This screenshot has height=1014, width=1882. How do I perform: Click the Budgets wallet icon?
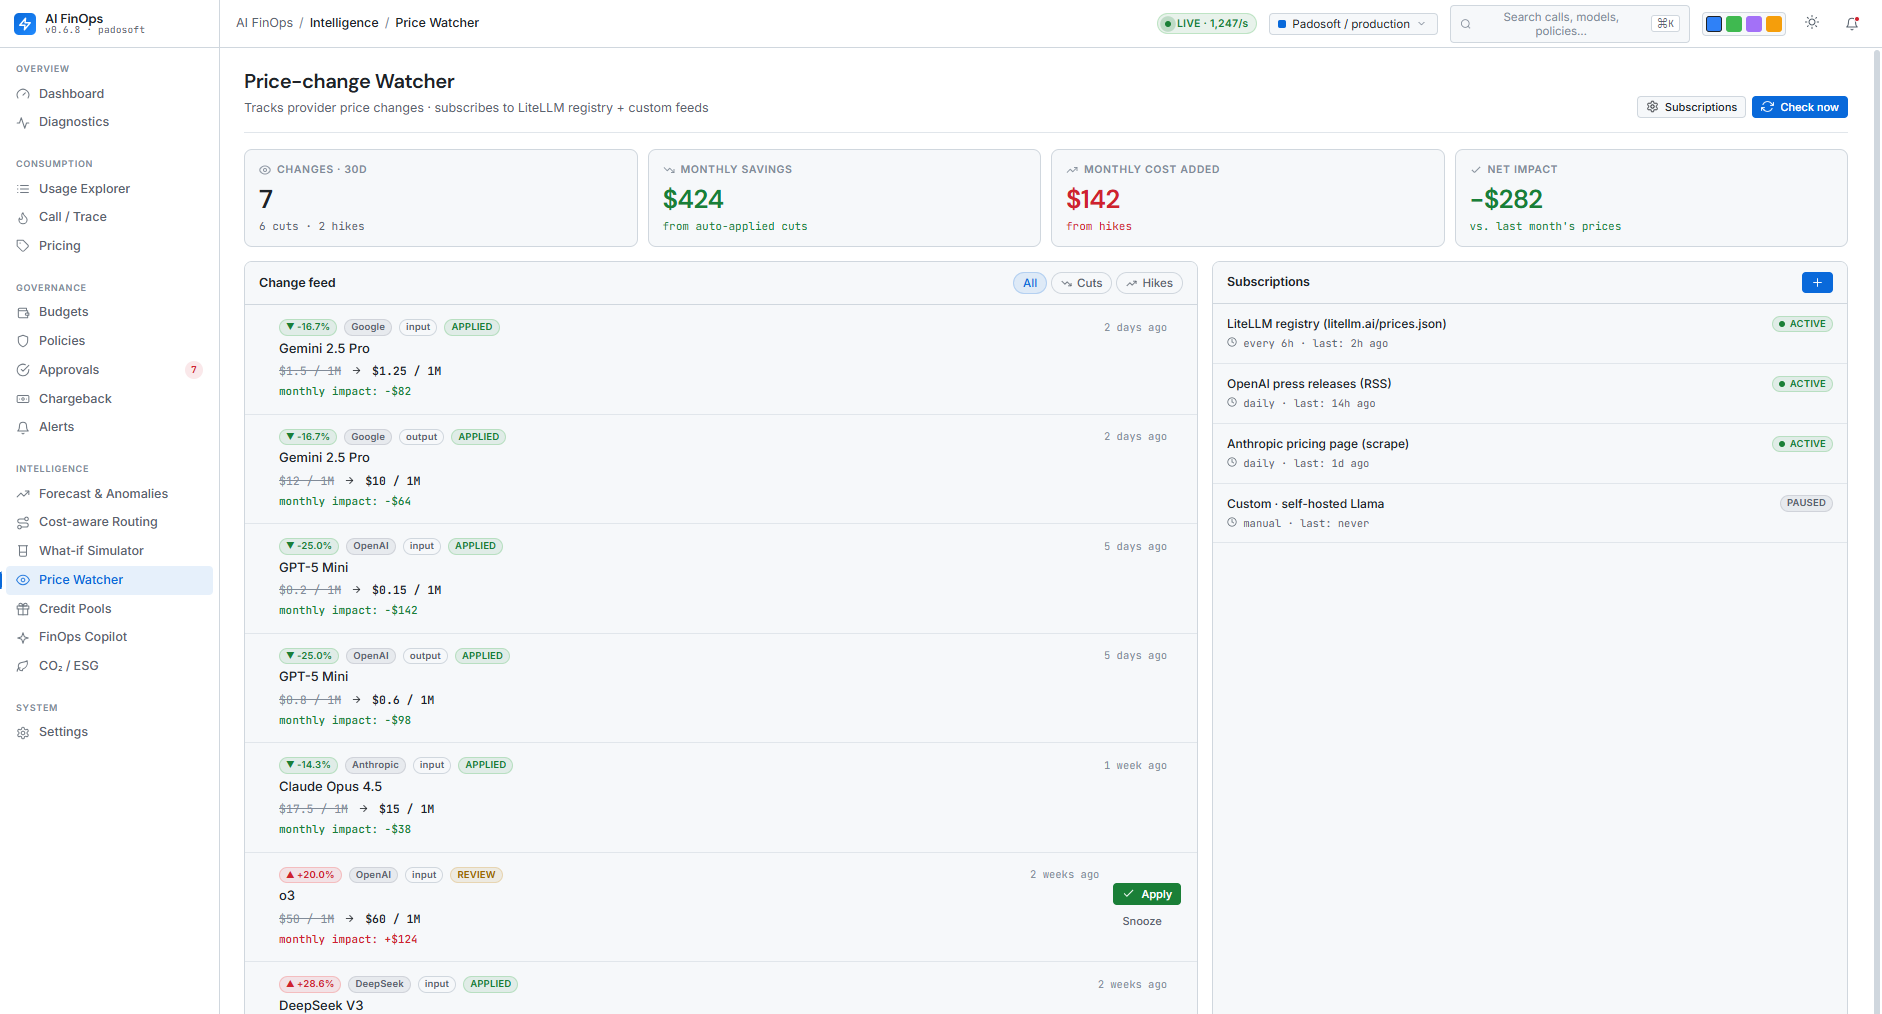pyautogui.click(x=23, y=312)
